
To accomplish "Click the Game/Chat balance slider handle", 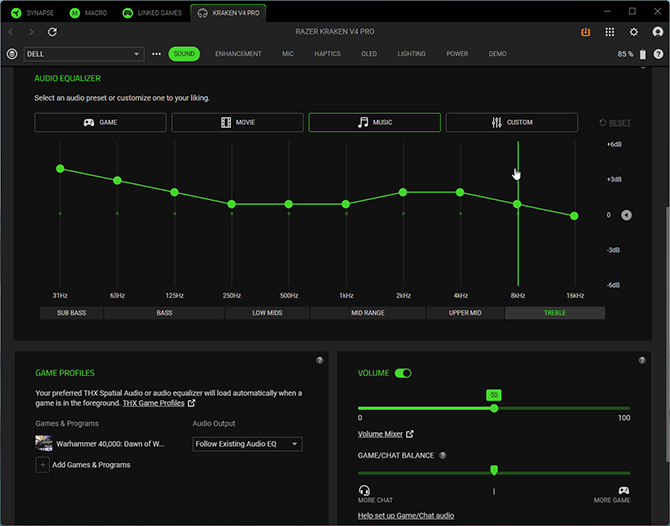I will (494, 470).
